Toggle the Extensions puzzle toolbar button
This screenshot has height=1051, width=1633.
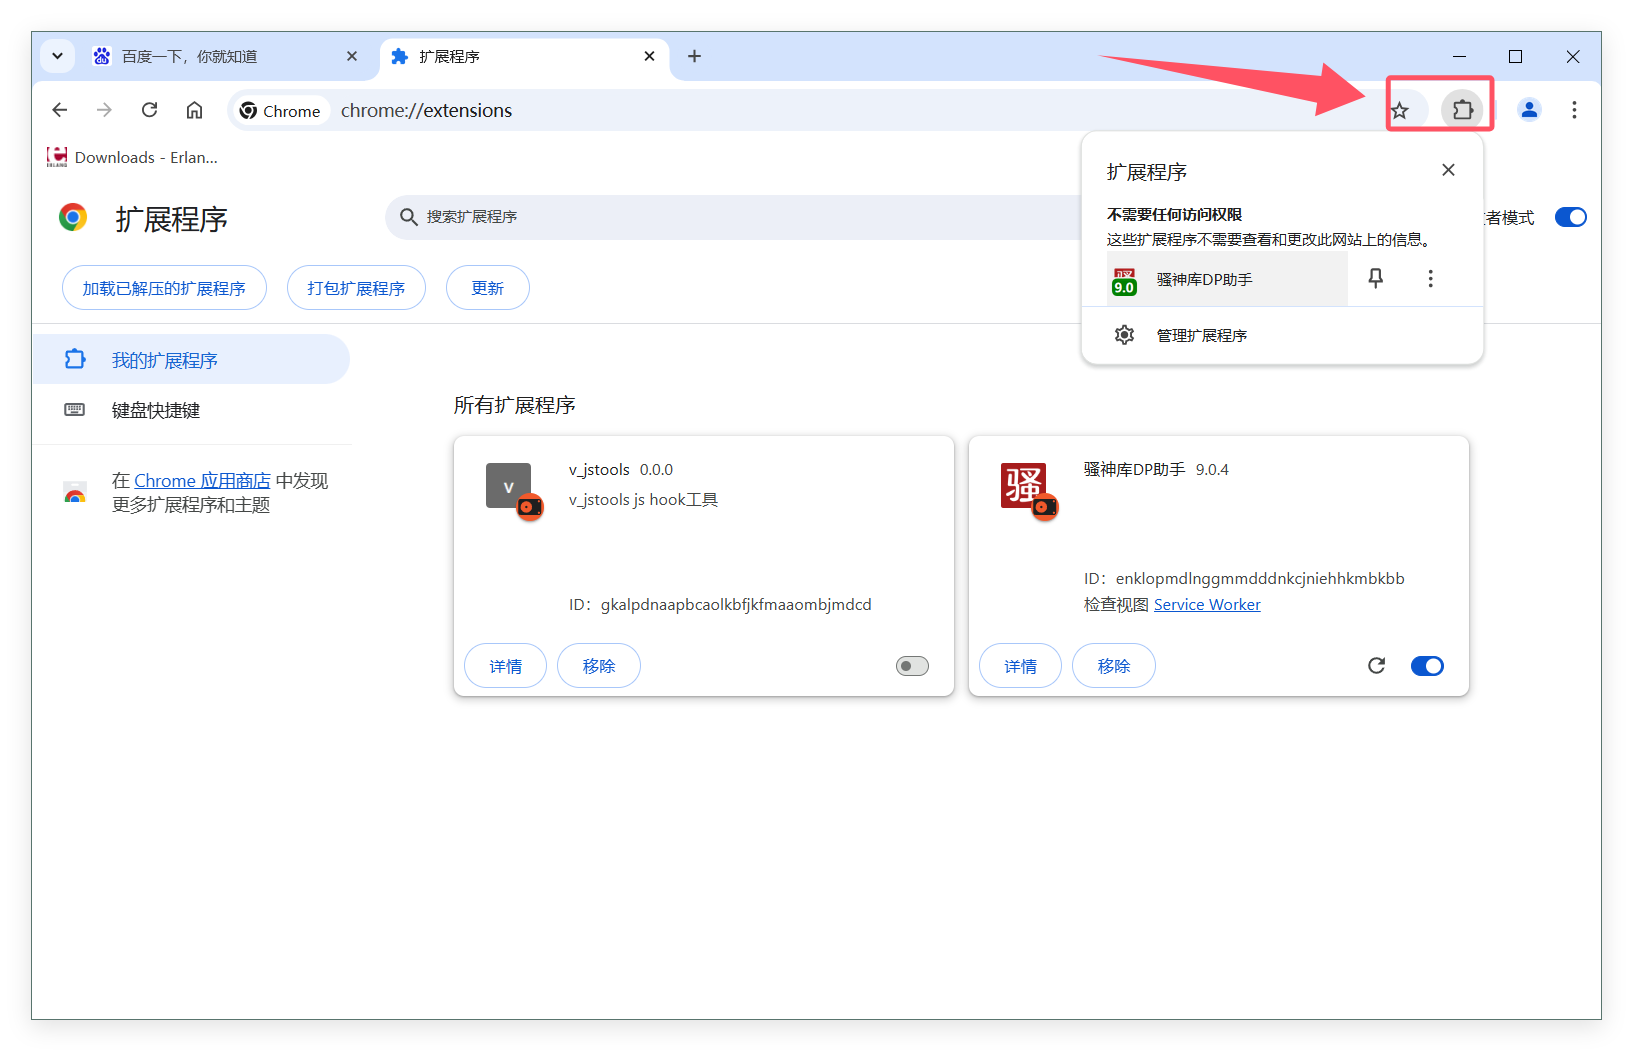1462,110
